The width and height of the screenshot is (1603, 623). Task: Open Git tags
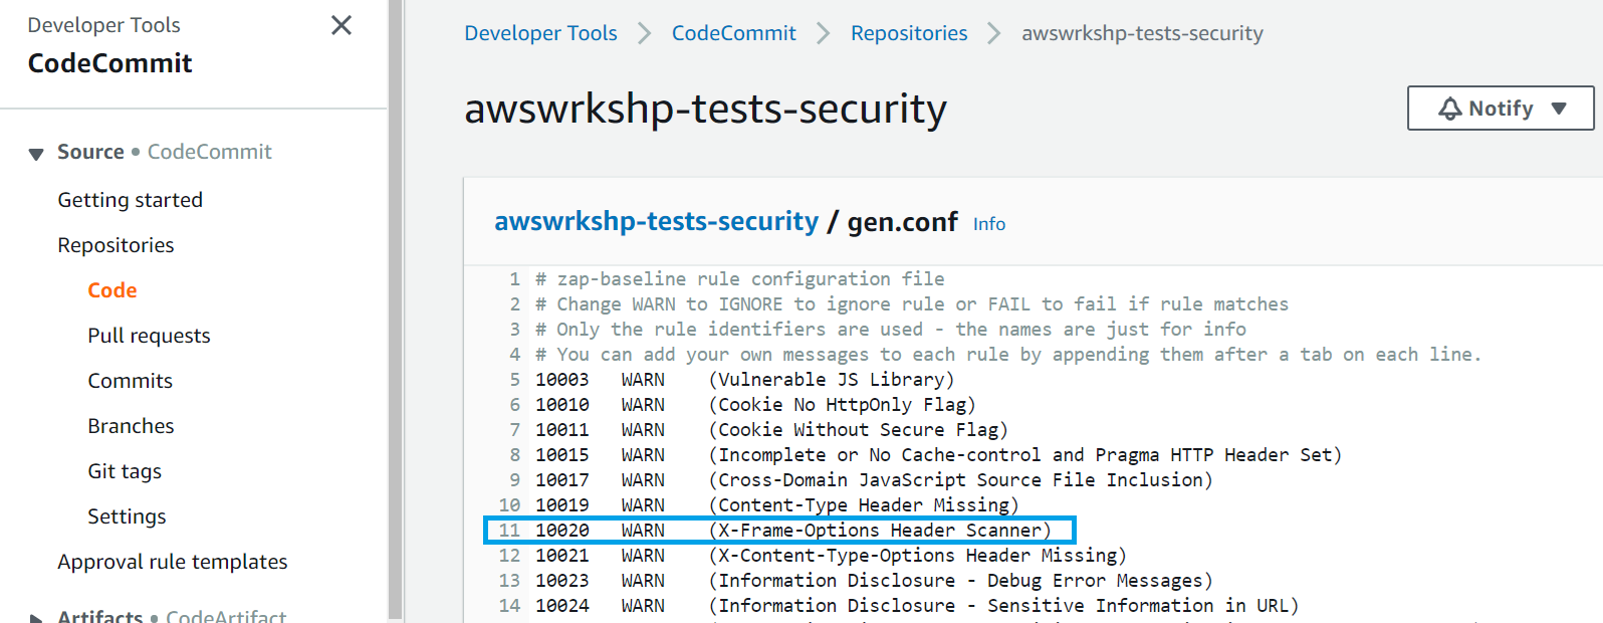125,471
